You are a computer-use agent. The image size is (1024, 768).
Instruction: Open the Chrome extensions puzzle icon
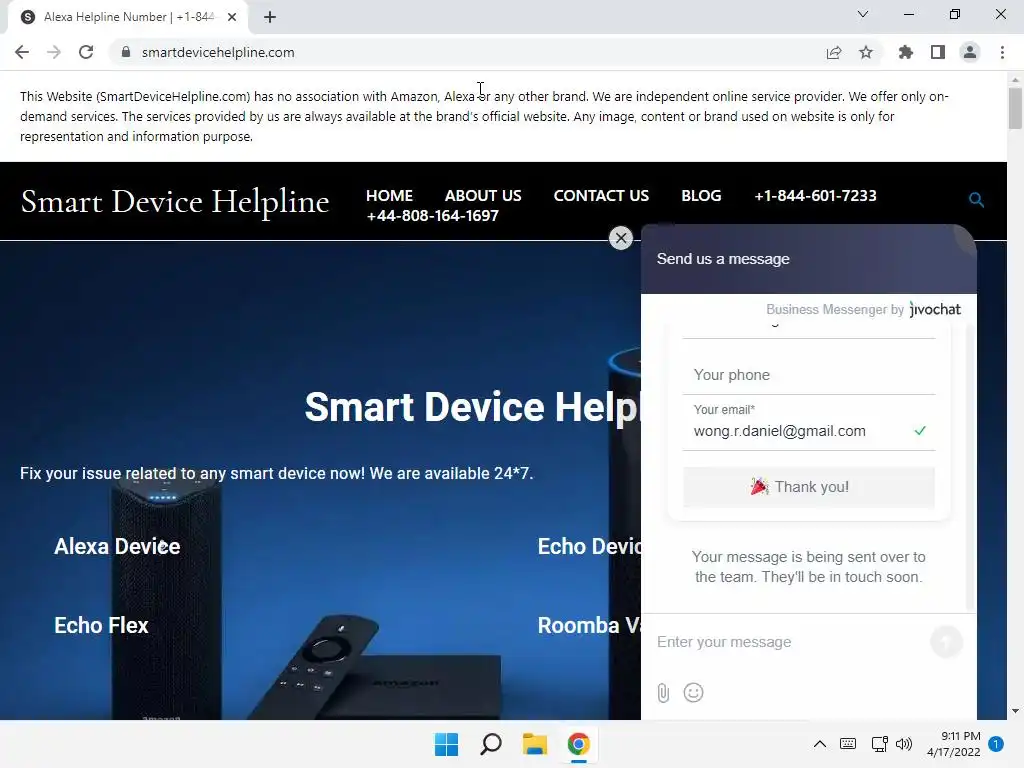(x=906, y=52)
